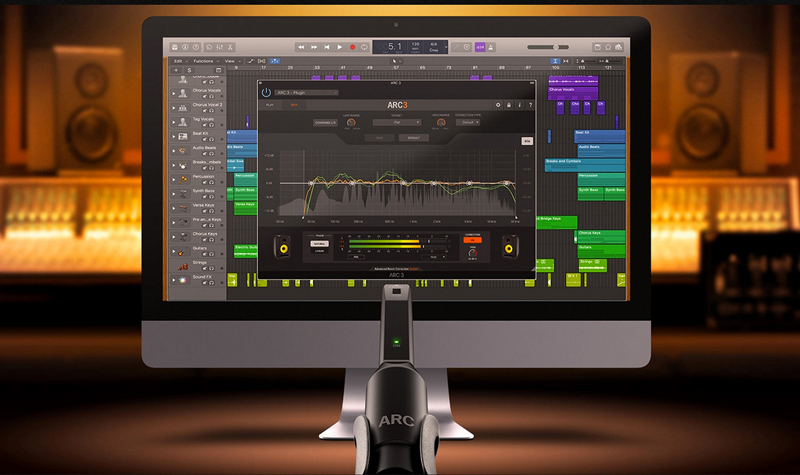Open the Media Browser button
The width and height of the screenshot is (800, 475).
tap(618, 47)
